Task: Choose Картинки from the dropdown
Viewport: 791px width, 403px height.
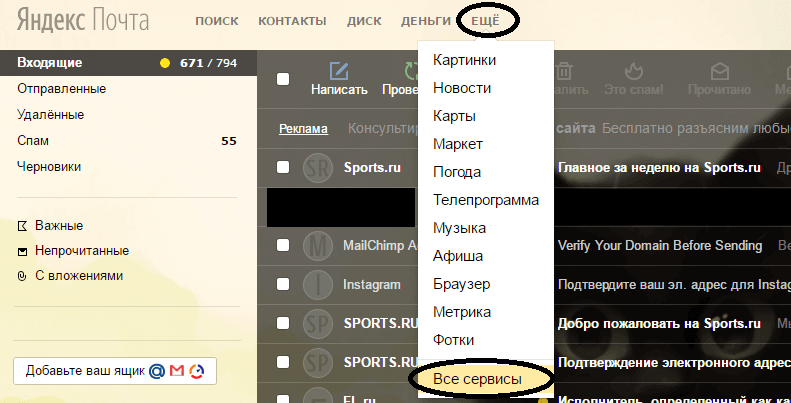Action: [465, 60]
